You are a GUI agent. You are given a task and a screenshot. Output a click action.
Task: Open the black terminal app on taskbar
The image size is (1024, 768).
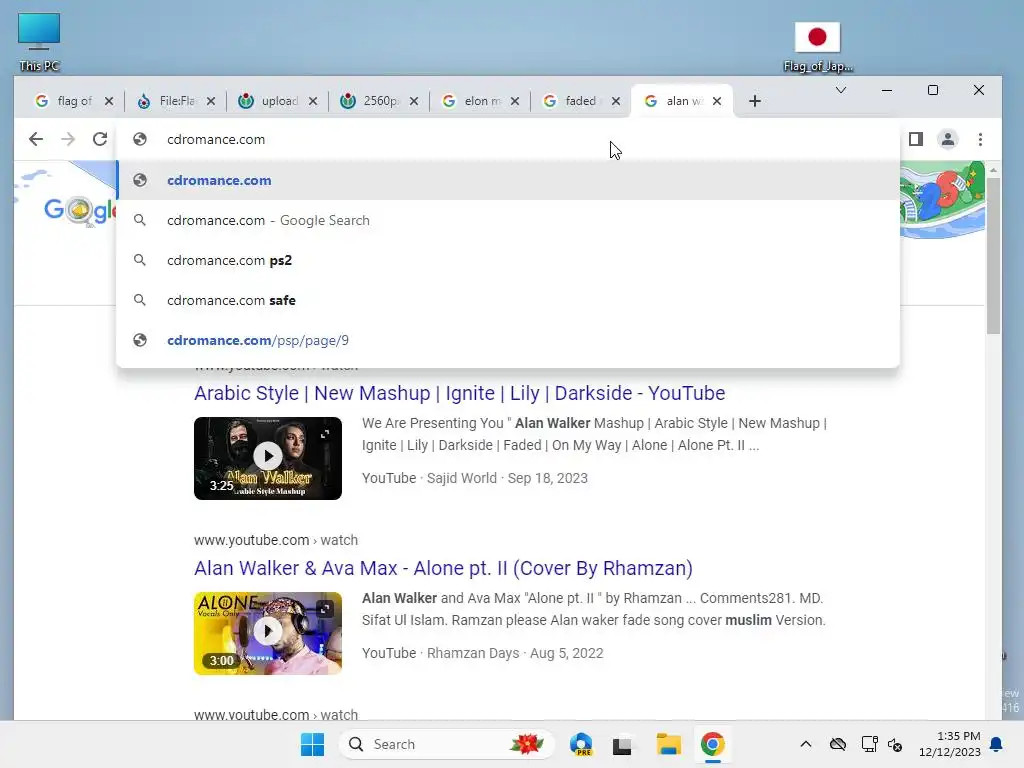click(622, 744)
